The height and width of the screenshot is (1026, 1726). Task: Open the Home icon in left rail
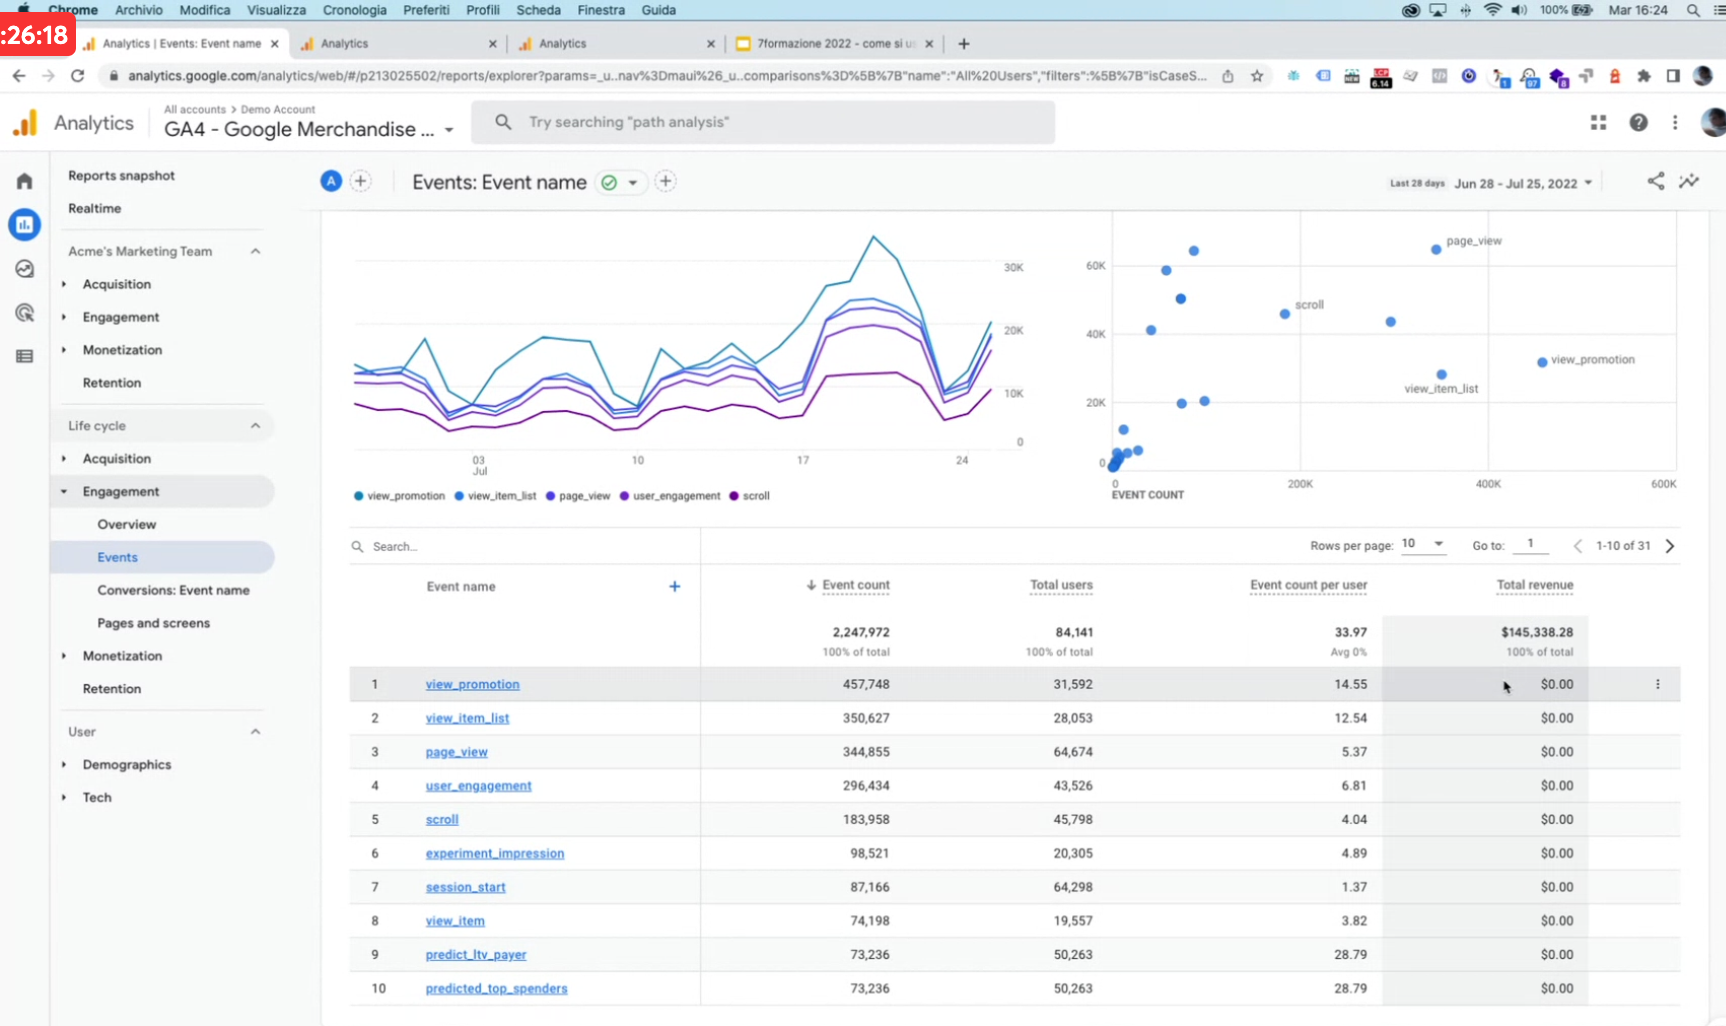24,181
